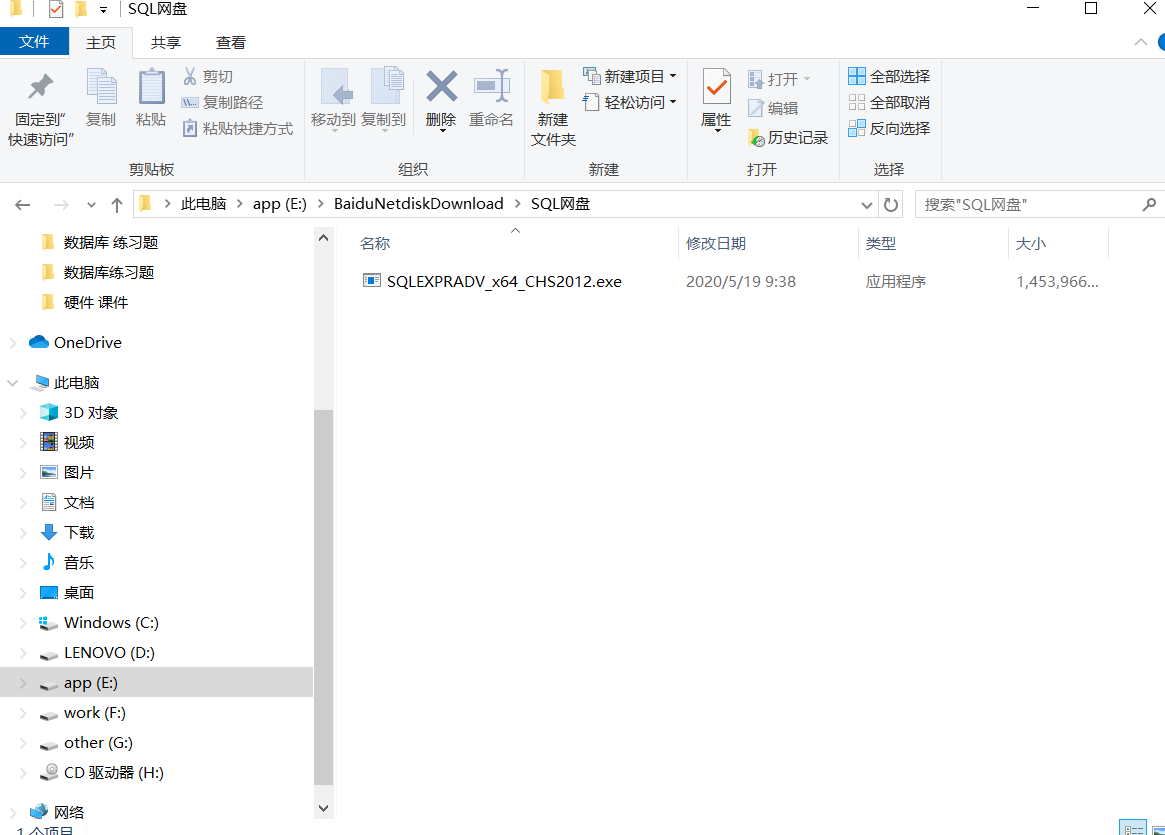This screenshot has height=835, width=1165.
Task: Clear selection with 全部取消
Action: [889, 103]
